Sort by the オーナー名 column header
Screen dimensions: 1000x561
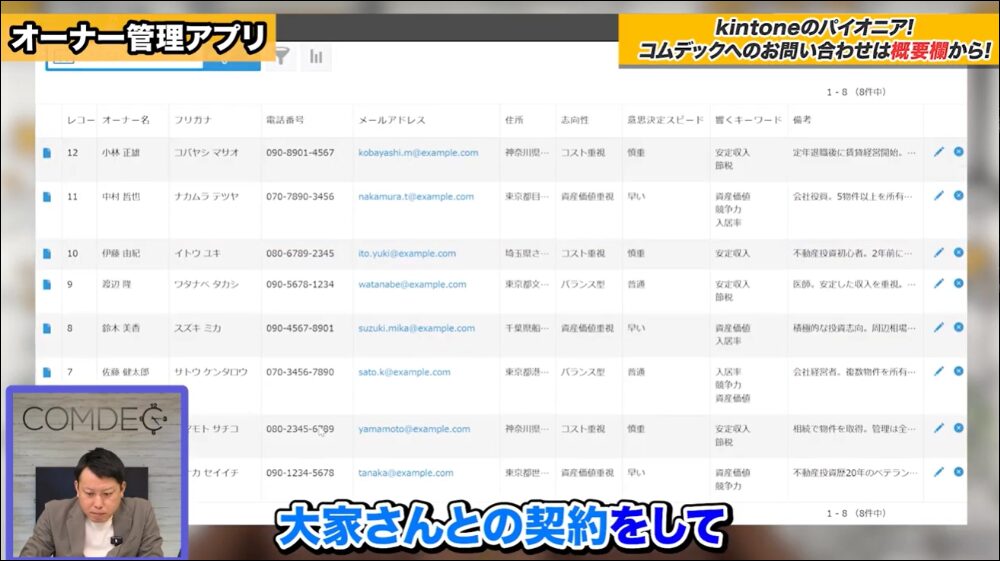[x=126, y=120]
